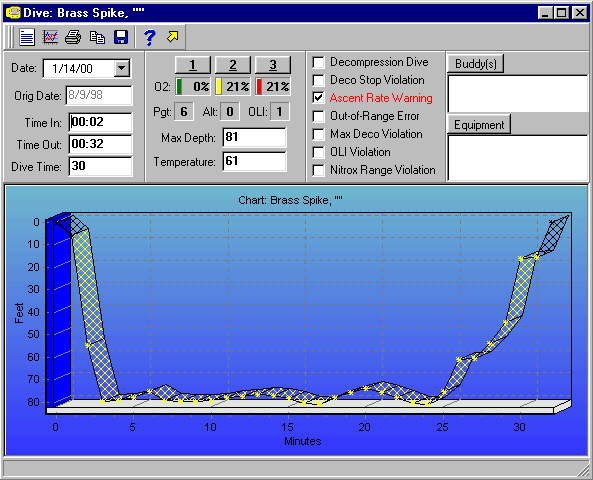Toggle the Nitrox Range Violation checkbox
The height and width of the screenshot is (480, 593).
tap(318, 170)
